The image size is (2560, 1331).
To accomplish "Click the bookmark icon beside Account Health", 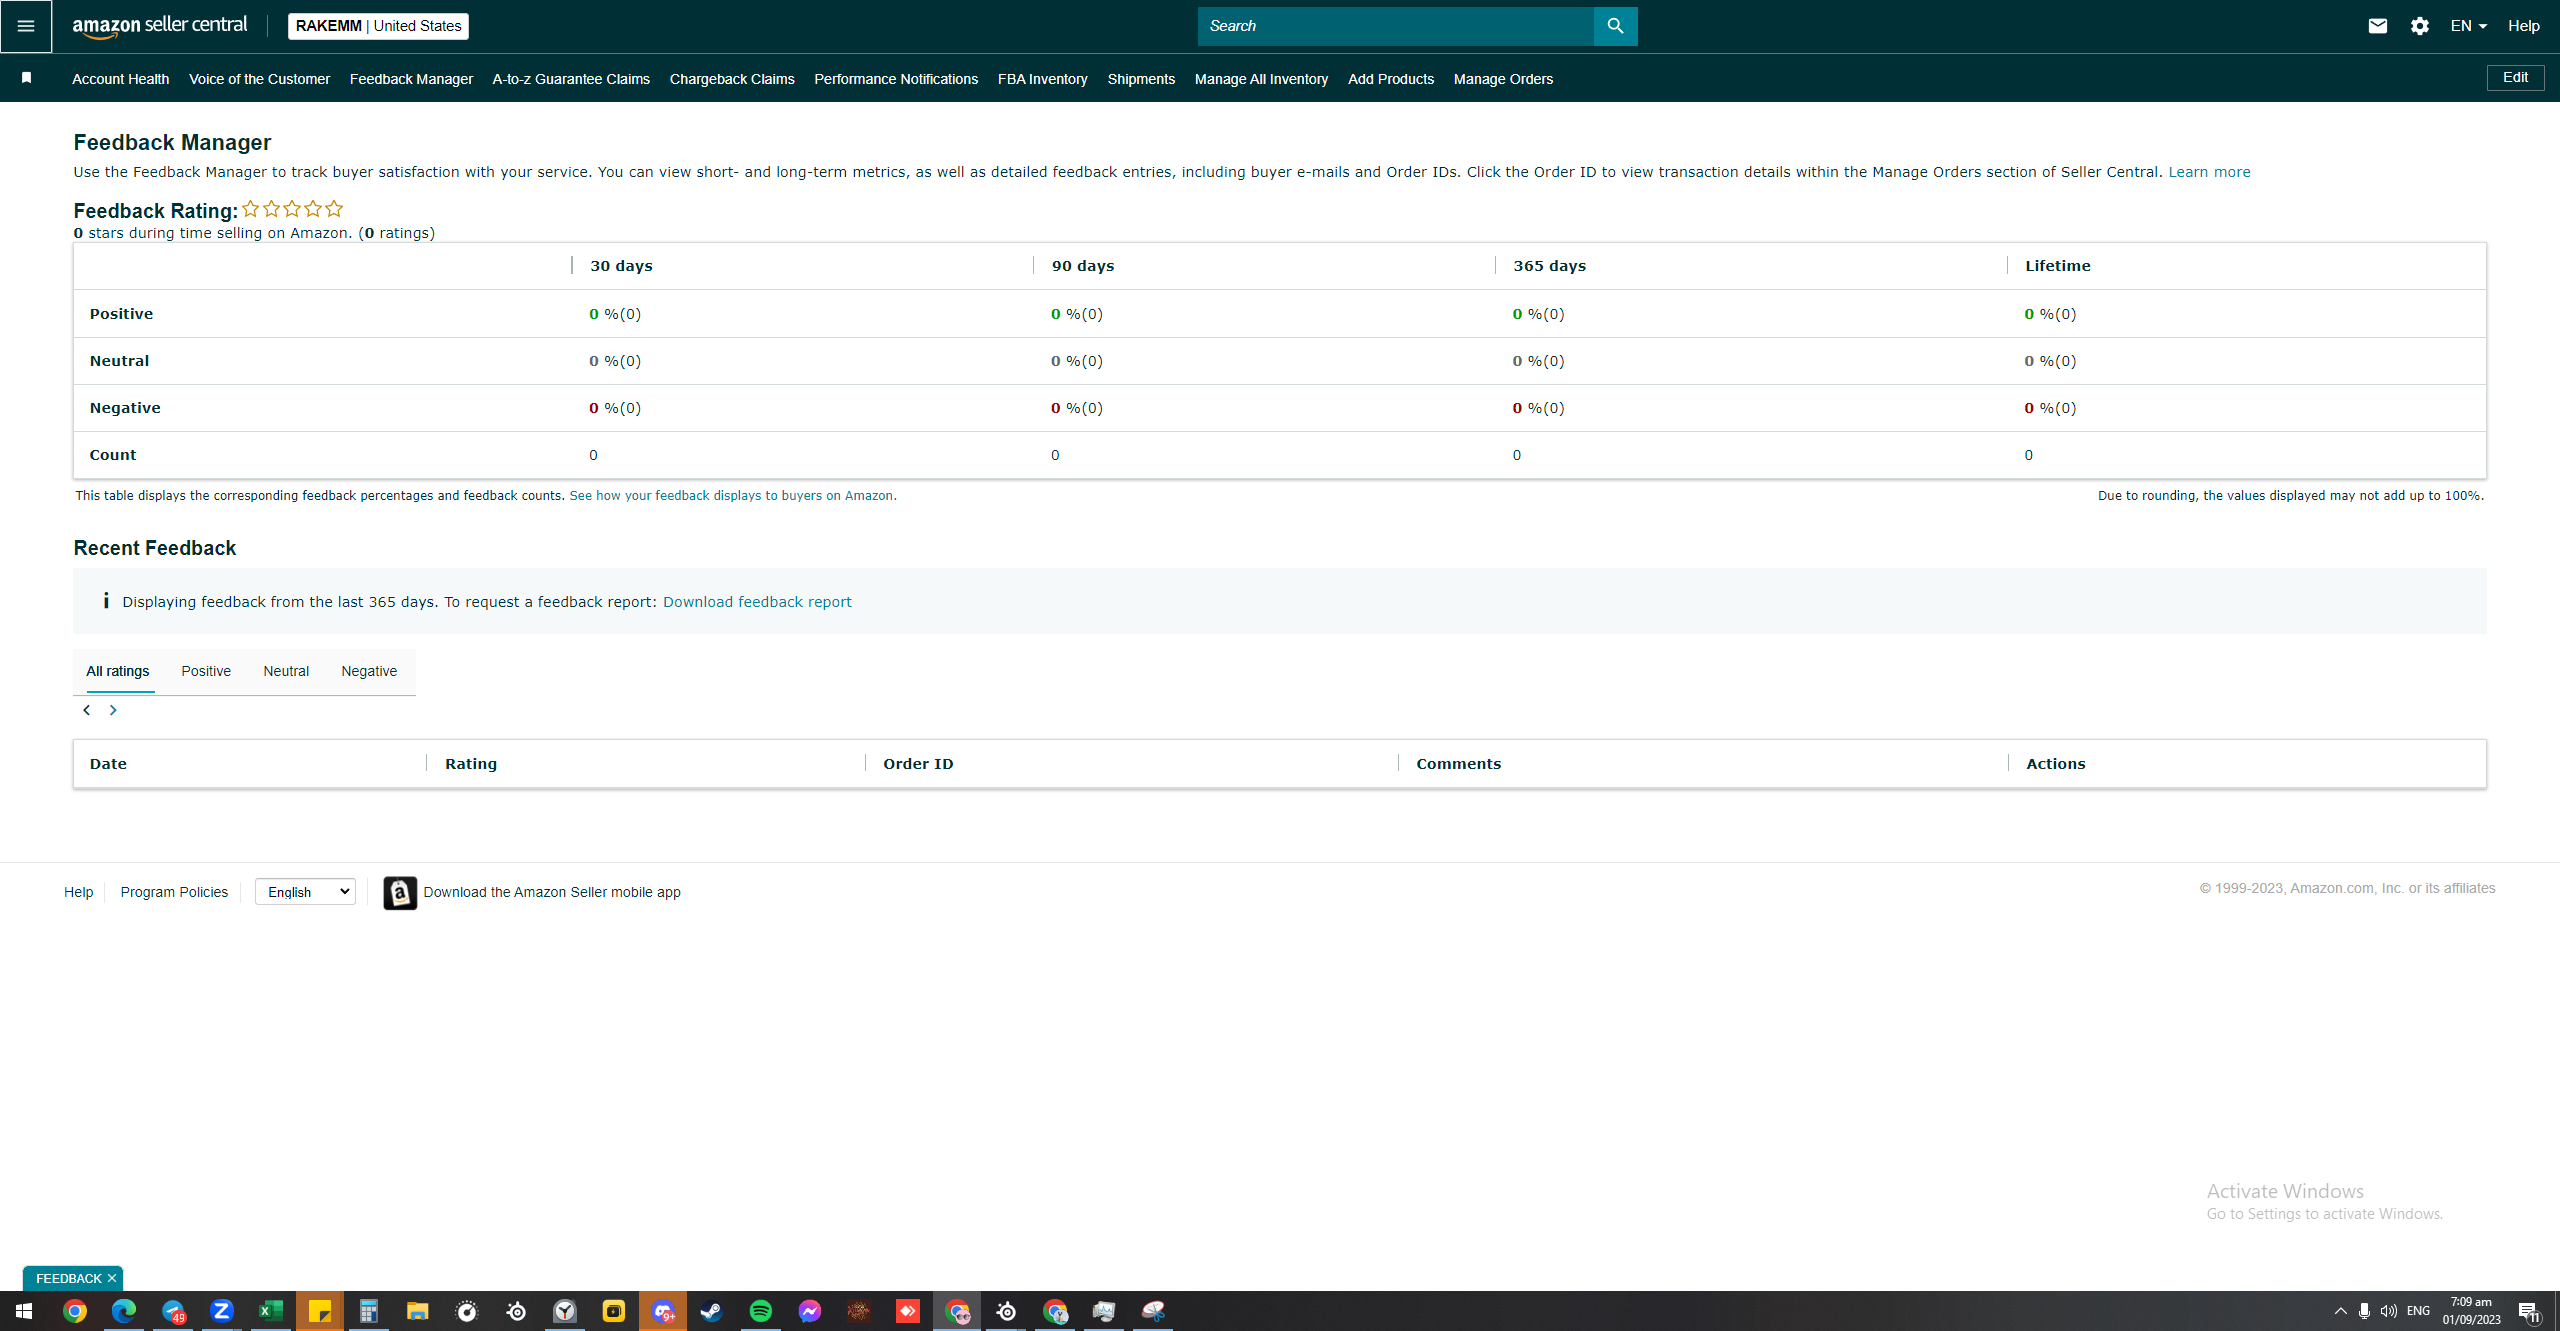I will pos(27,78).
